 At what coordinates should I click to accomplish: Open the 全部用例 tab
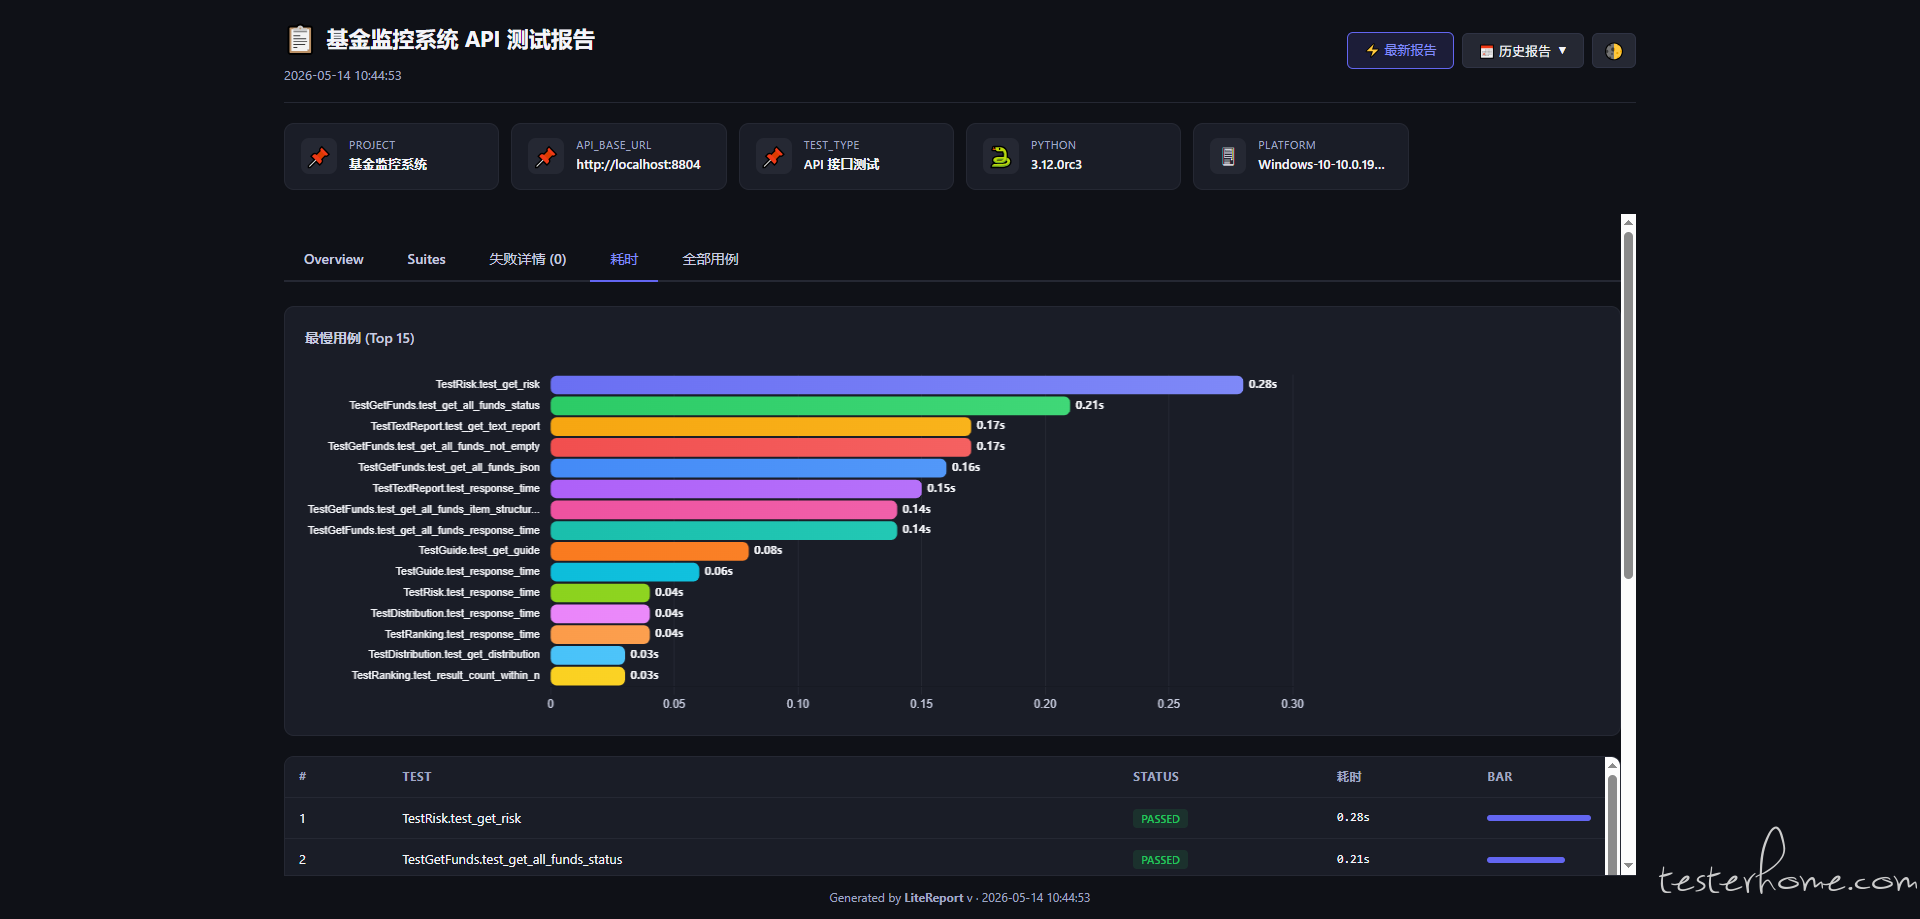pyautogui.click(x=710, y=259)
